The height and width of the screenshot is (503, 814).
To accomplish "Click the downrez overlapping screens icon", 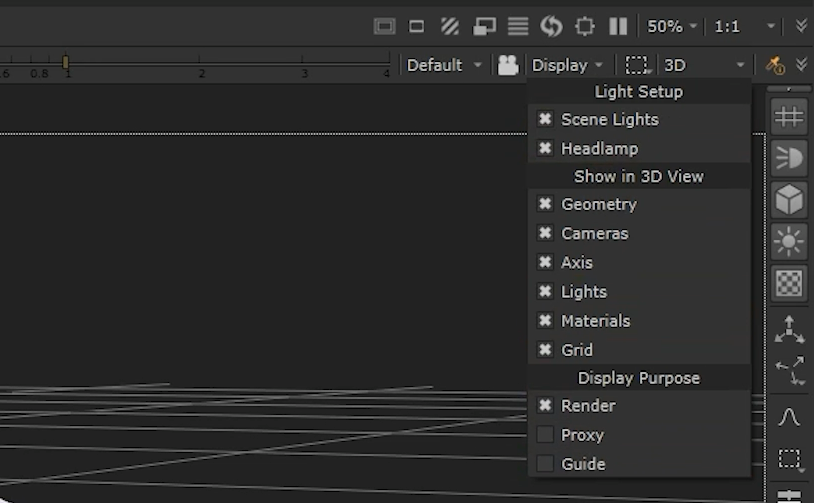I will click(484, 26).
